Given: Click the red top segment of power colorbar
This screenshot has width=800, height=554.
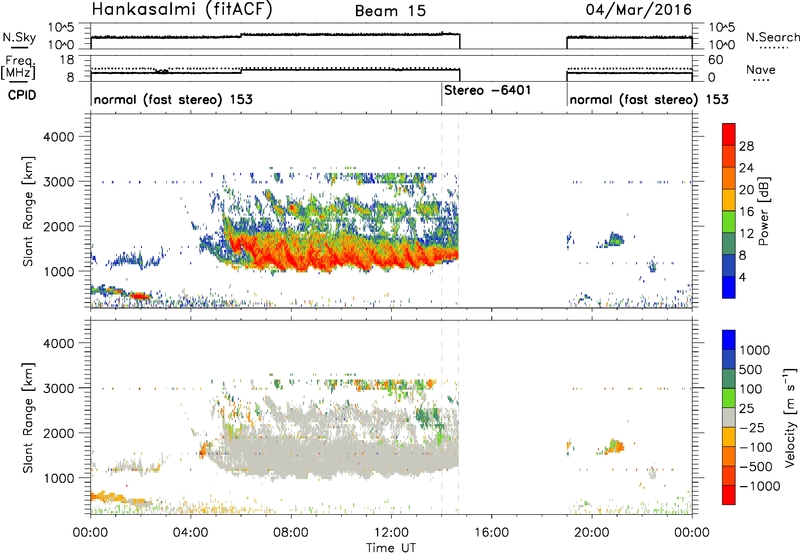Looking at the screenshot, I should coord(729,134).
